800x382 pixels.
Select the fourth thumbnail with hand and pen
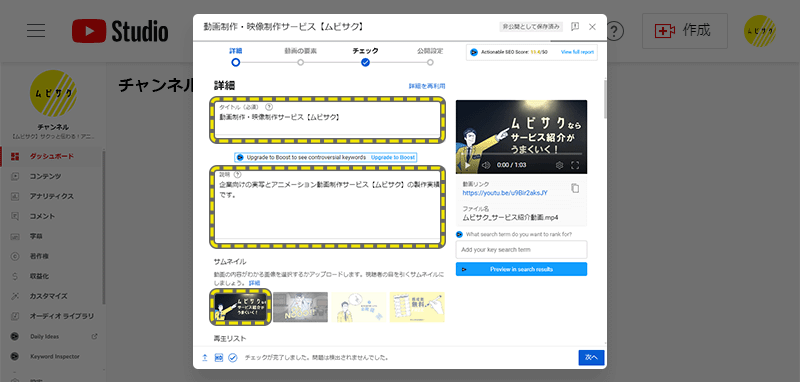417,307
